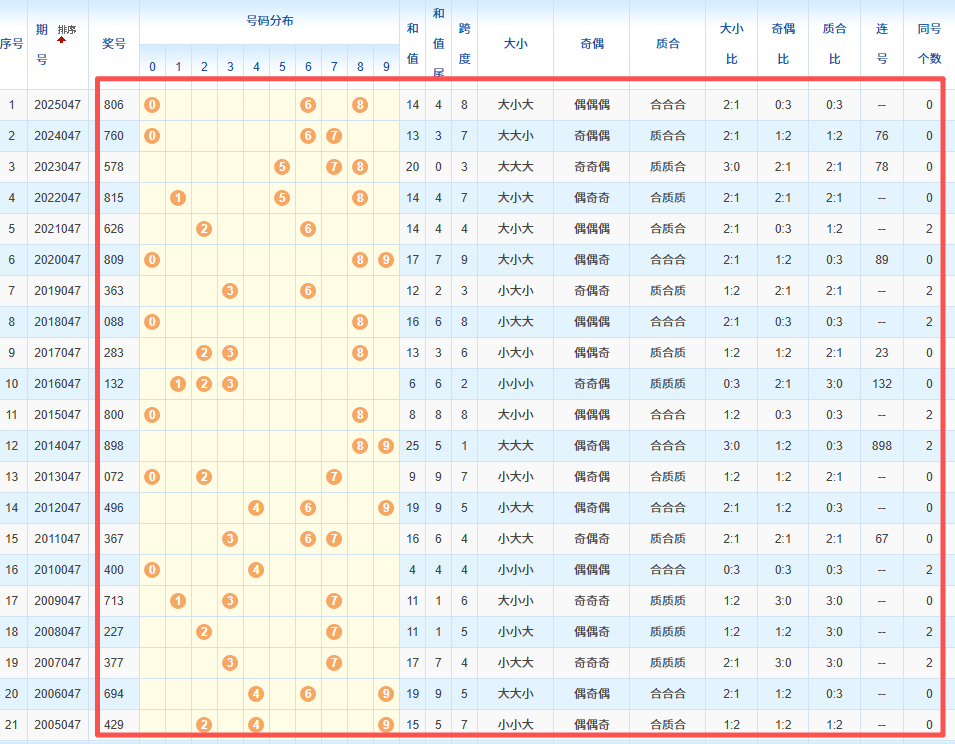Select period number 2020047

[x=57, y=260]
